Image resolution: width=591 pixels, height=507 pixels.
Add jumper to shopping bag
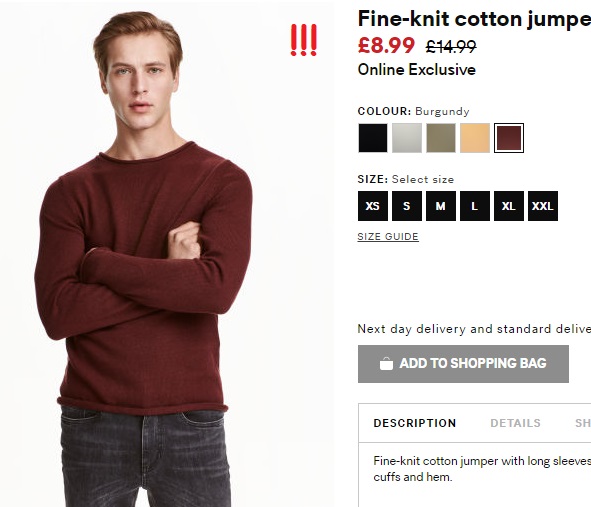click(463, 364)
